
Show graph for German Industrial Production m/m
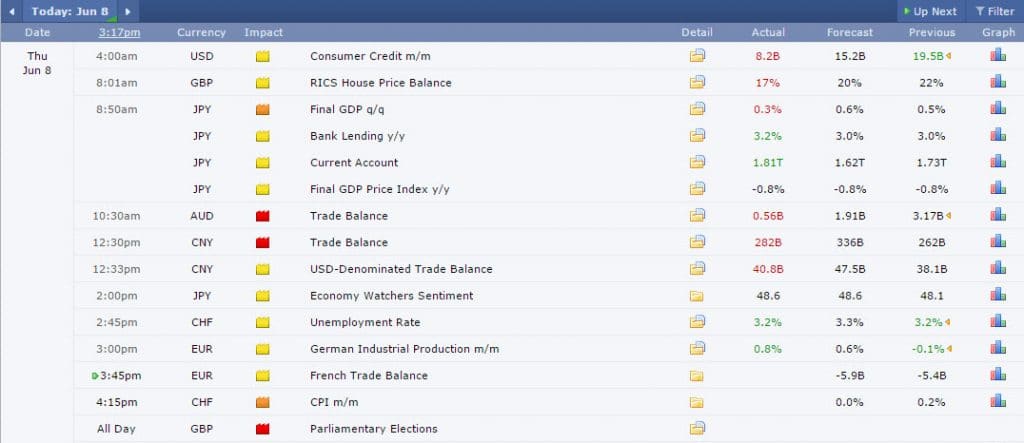(998, 349)
